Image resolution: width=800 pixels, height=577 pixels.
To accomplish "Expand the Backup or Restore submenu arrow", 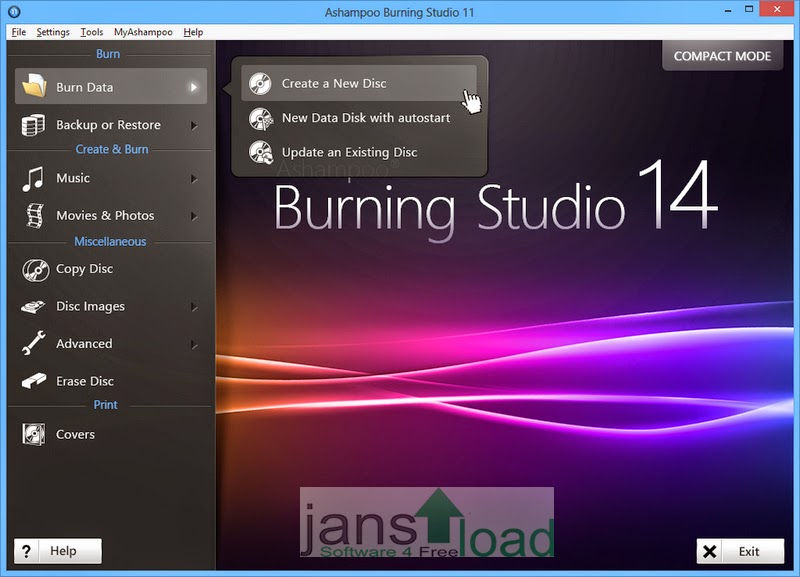I will pos(194,125).
